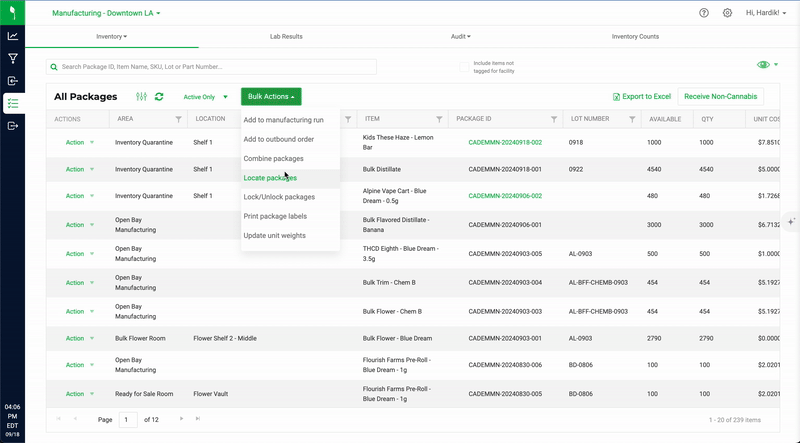This screenshot has width=800, height=443.
Task: Click the filter icon left of Item header
Action: click(x=348, y=119)
